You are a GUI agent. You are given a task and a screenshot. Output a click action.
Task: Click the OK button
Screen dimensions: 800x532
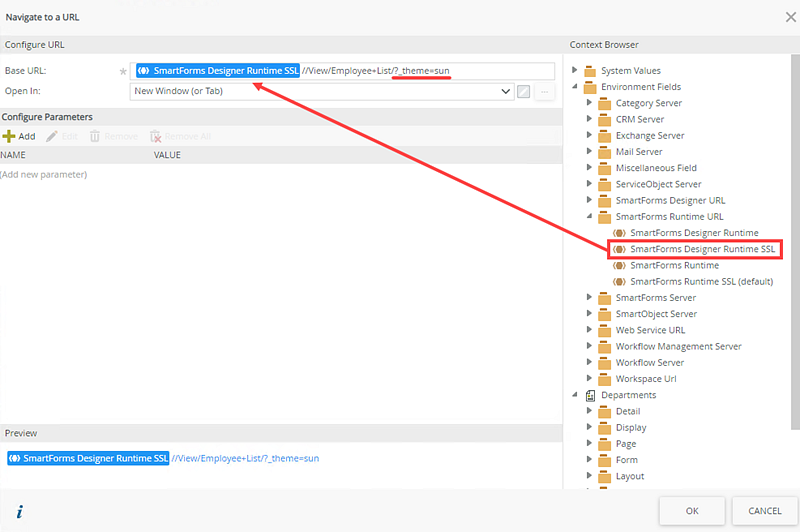coord(692,511)
